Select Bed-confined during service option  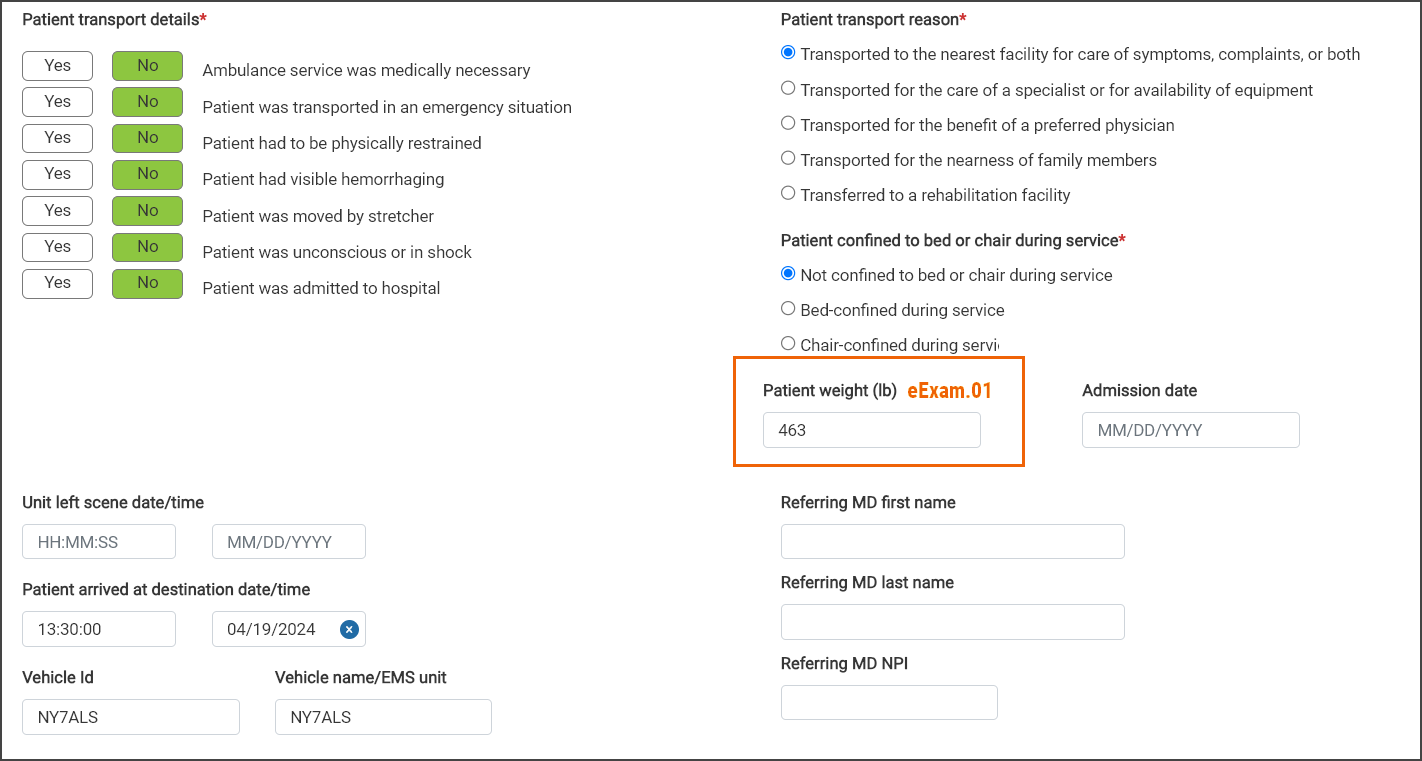[x=788, y=308]
